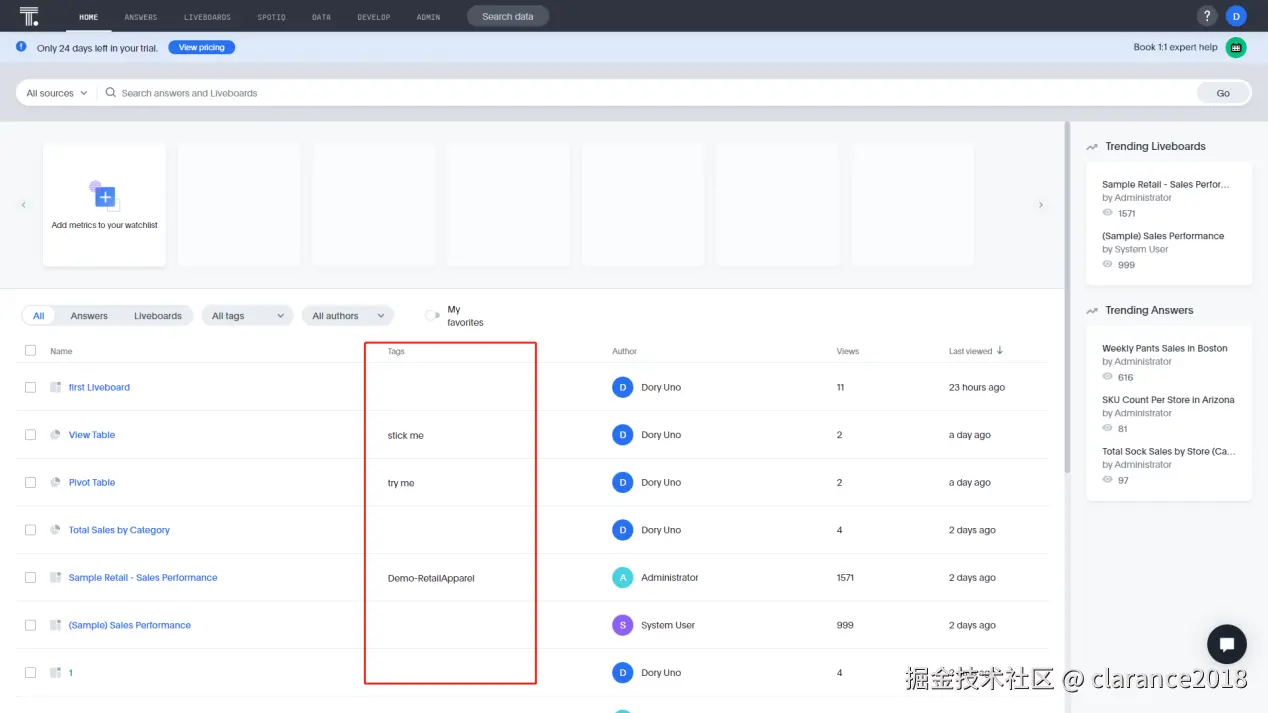Switch to the ANSWERS navigation item
The height and width of the screenshot is (713, 1268).
click(140, 16)
